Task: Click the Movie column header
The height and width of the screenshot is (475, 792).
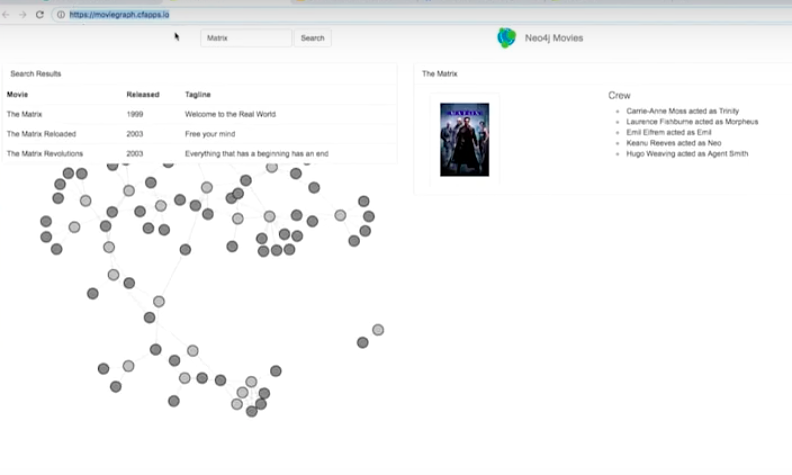Action: click(x=17, y=94)
